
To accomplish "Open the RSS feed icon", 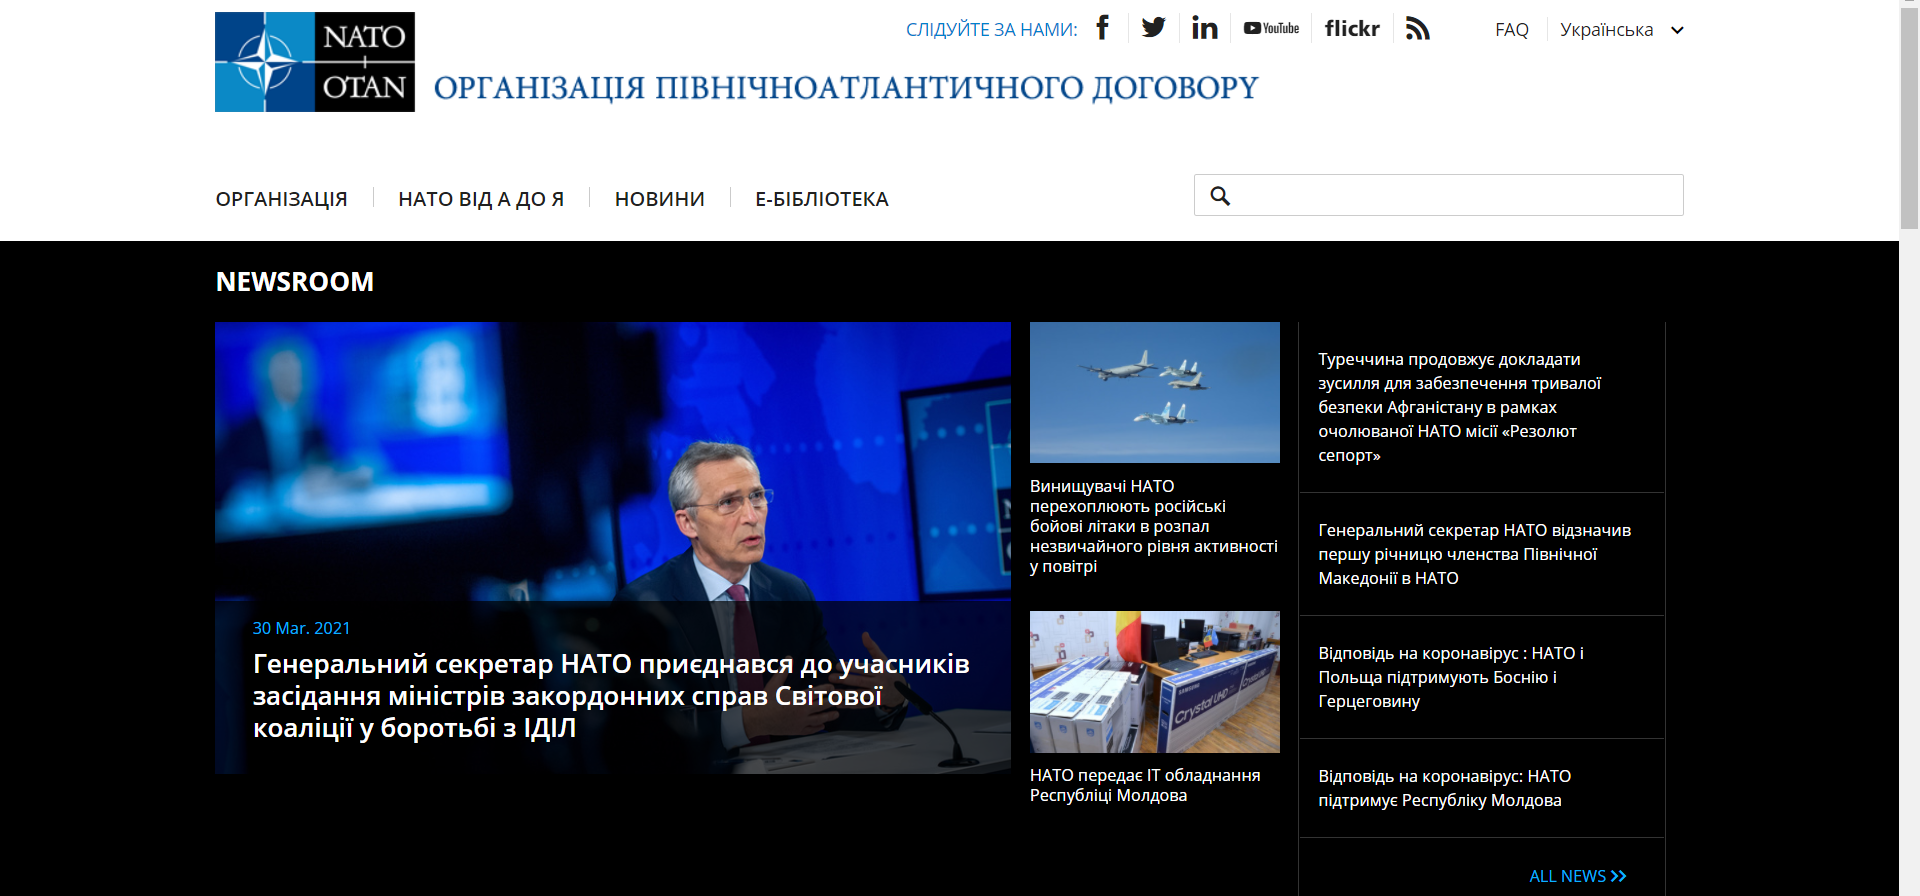I will [1417, 28].
